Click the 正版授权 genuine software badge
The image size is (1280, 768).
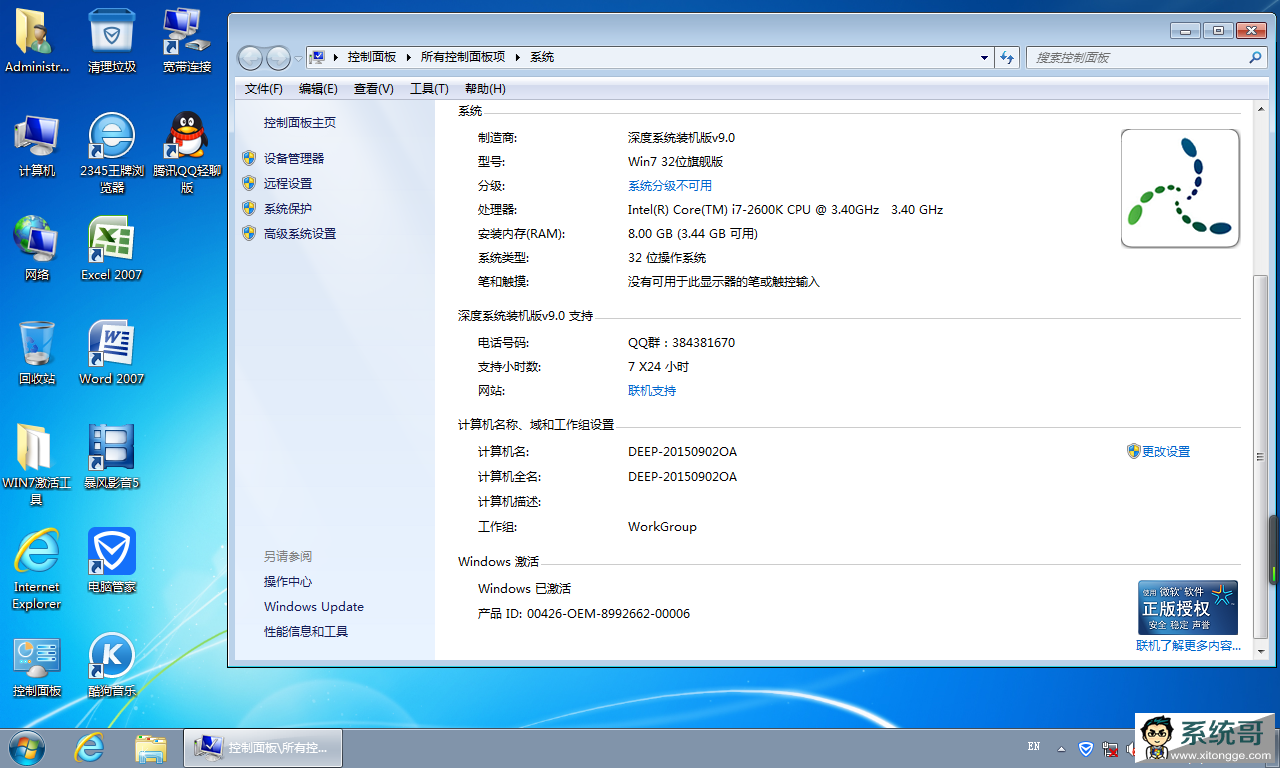coord(1188,607)
